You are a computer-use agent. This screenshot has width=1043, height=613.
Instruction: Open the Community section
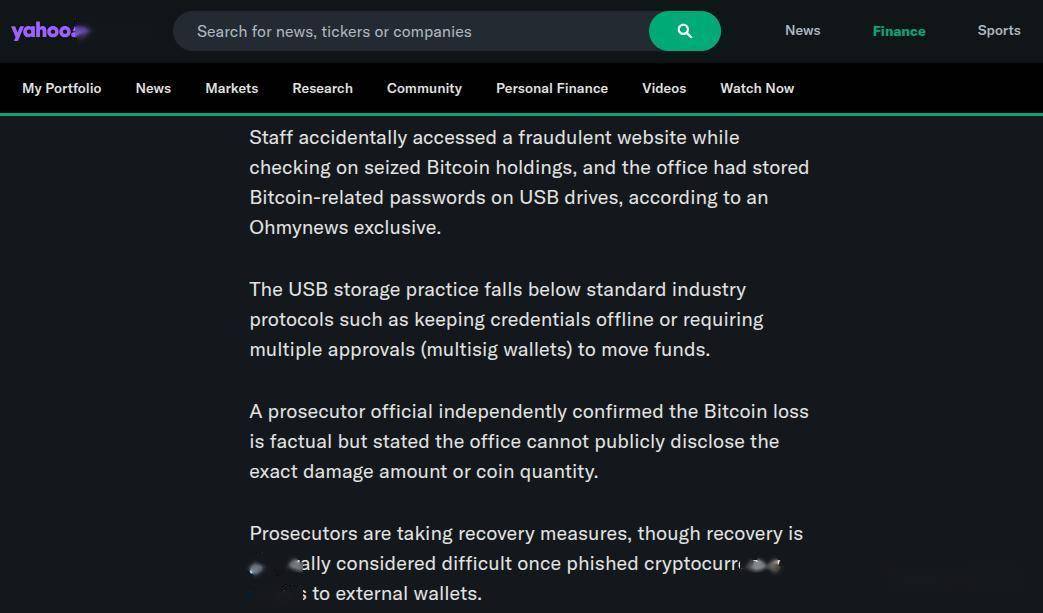424,88
